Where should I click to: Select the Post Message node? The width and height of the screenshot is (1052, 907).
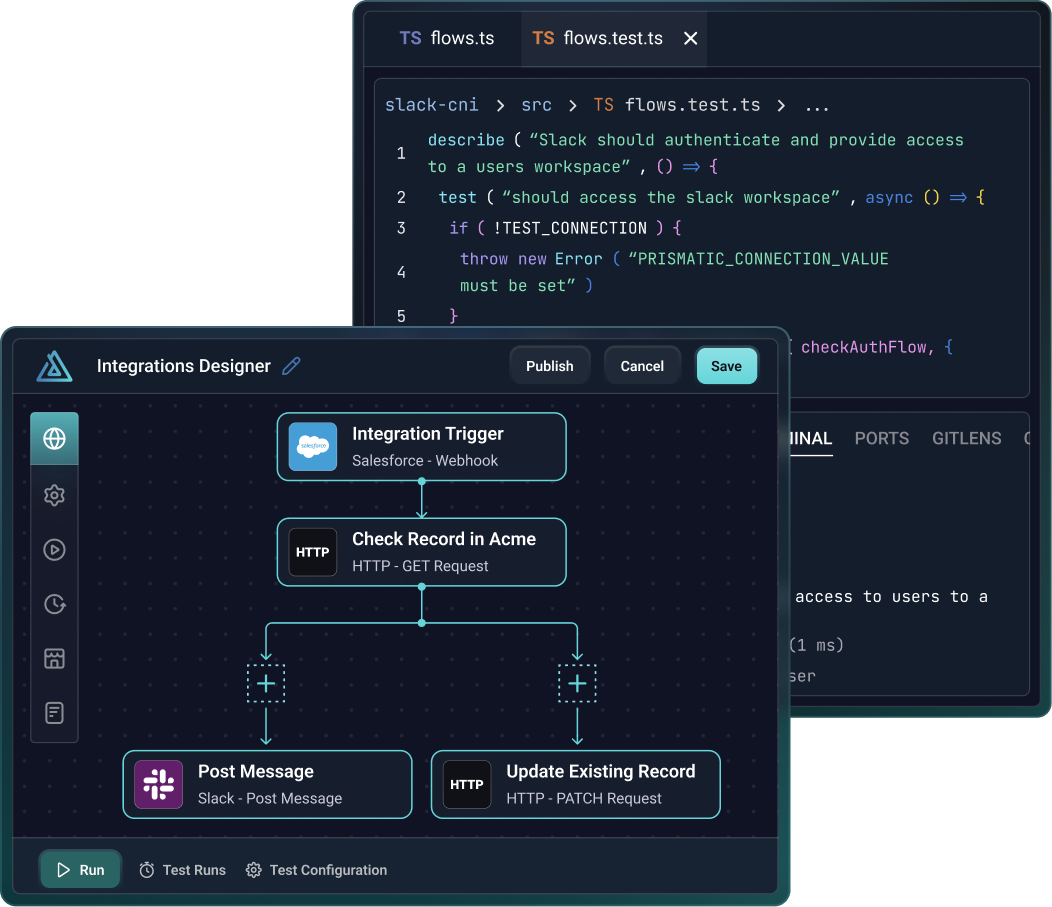click(x=267, y=784)
